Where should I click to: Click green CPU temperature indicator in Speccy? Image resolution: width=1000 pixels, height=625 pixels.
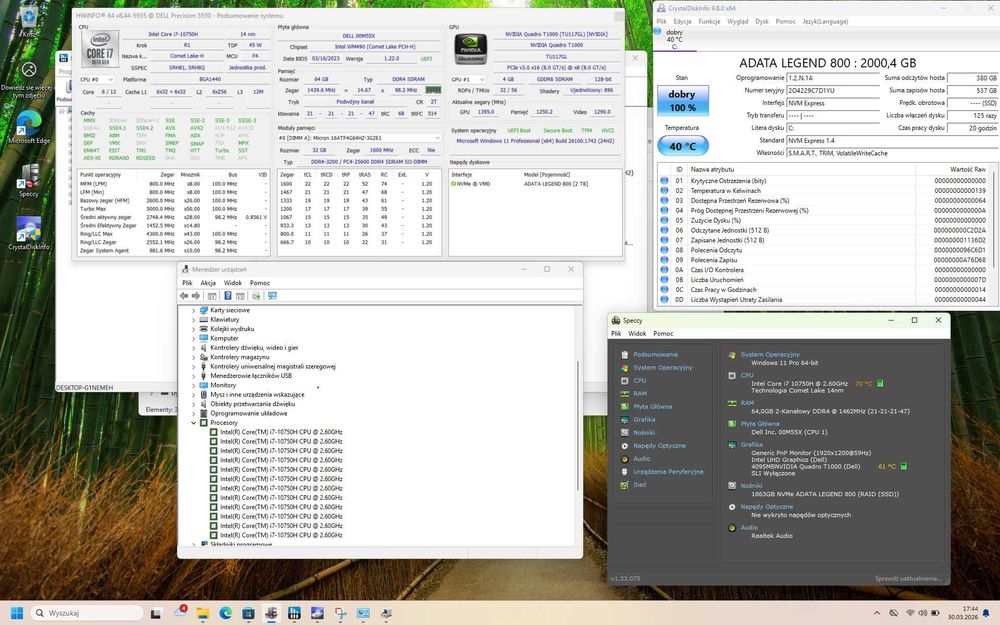click(x=880, y=383)
